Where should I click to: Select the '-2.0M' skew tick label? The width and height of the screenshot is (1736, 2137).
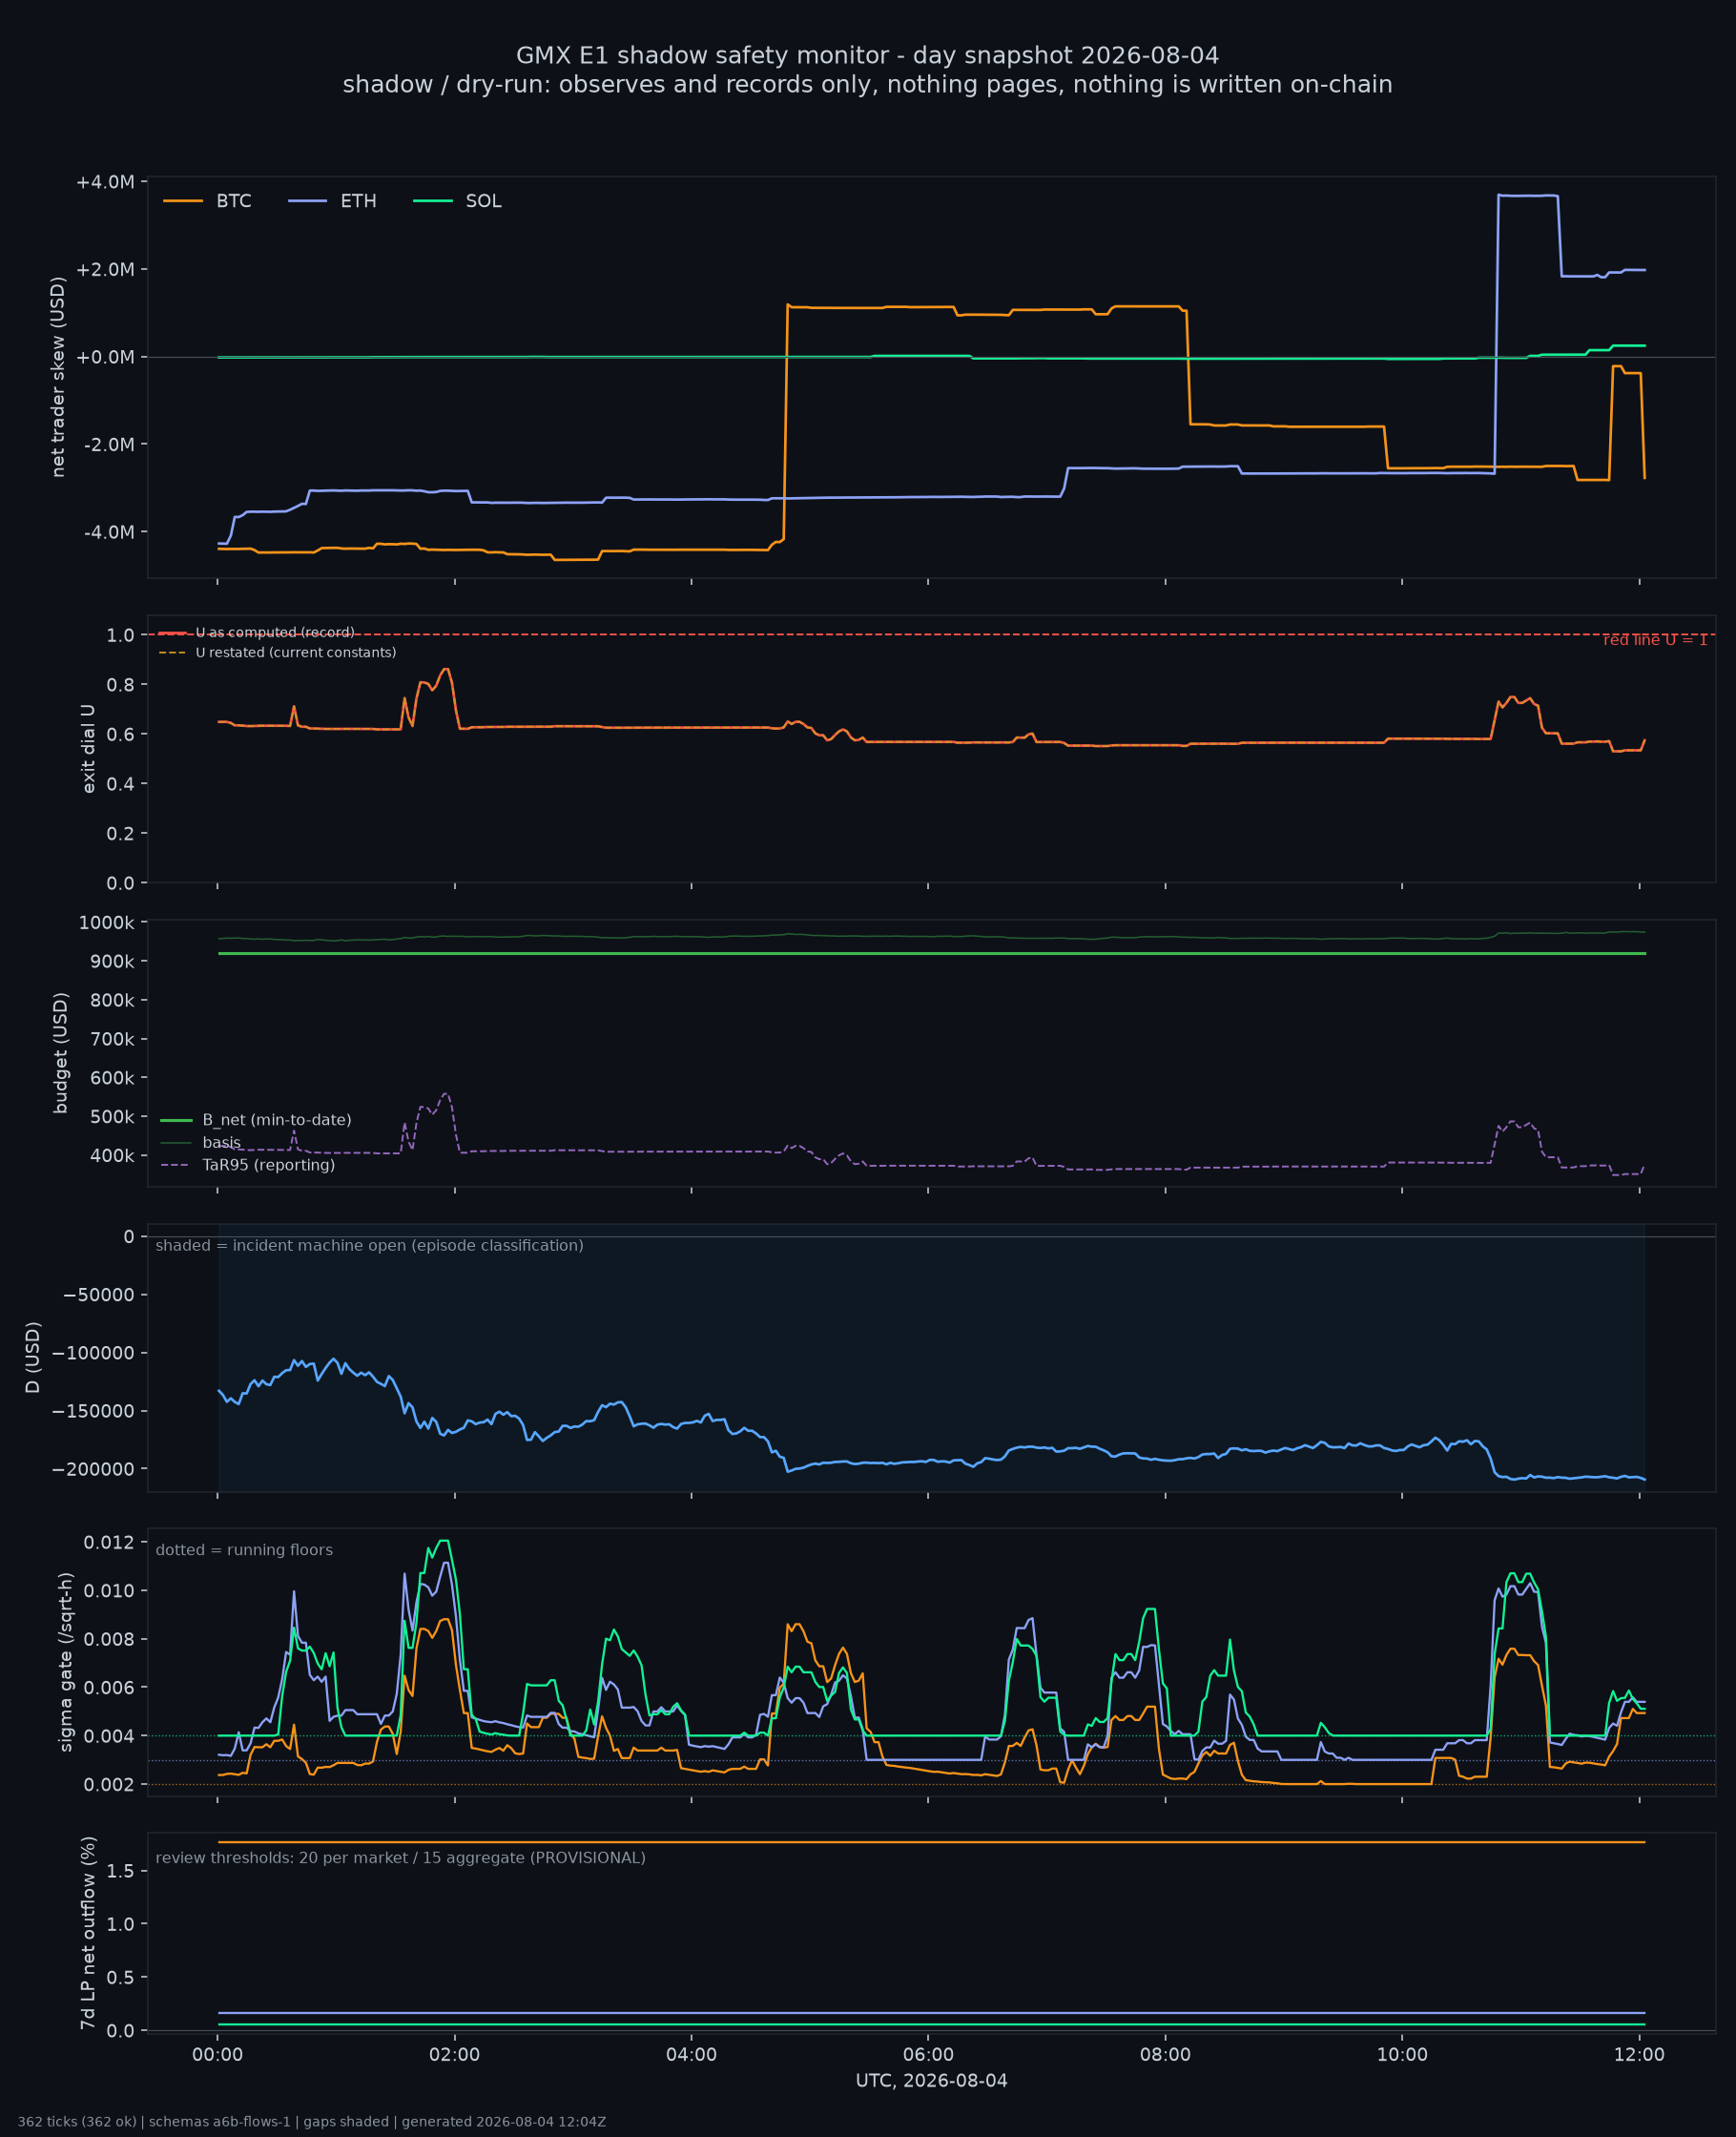[109, 444]
